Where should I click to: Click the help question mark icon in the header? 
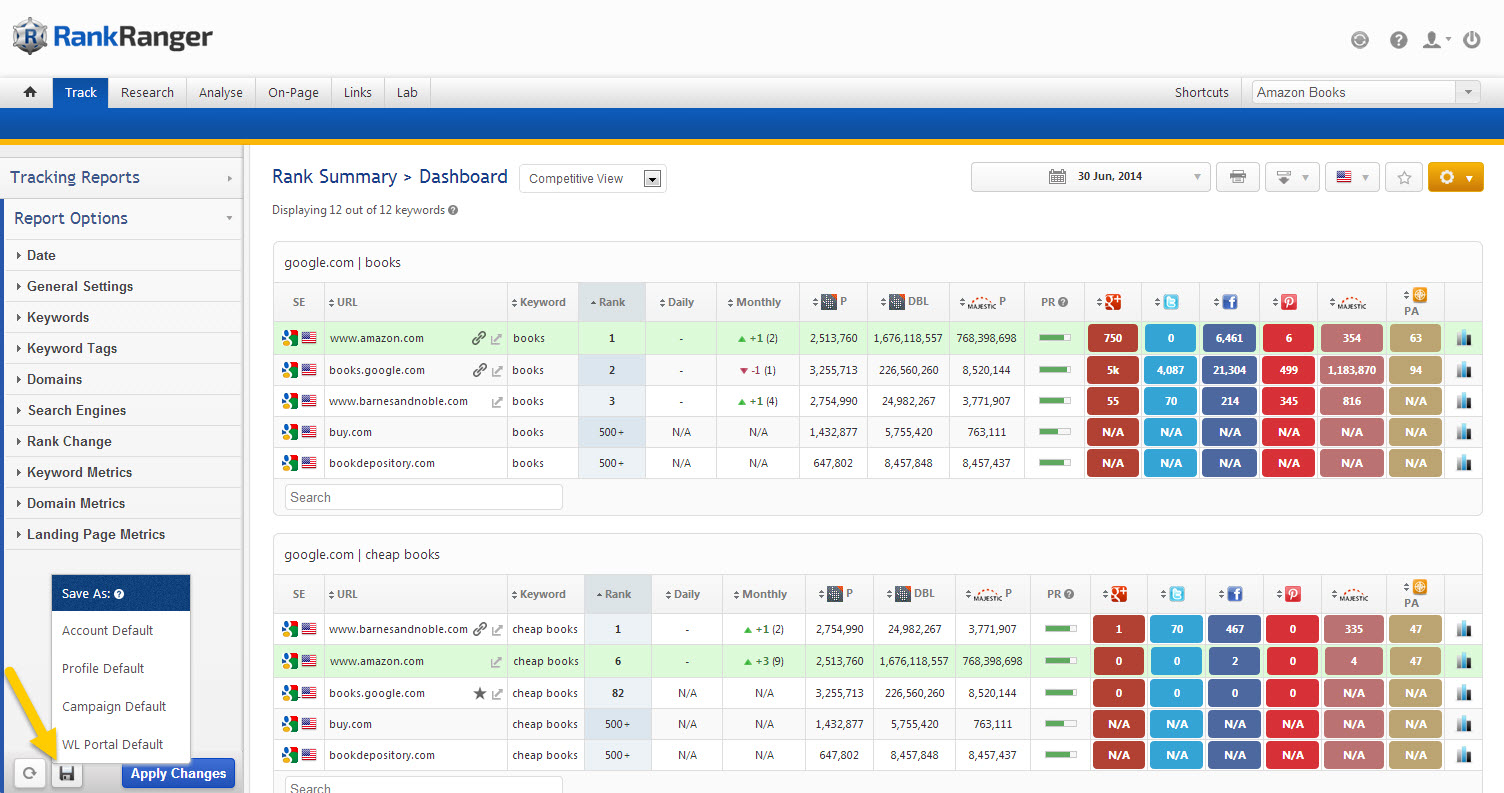click(1399, 40)
